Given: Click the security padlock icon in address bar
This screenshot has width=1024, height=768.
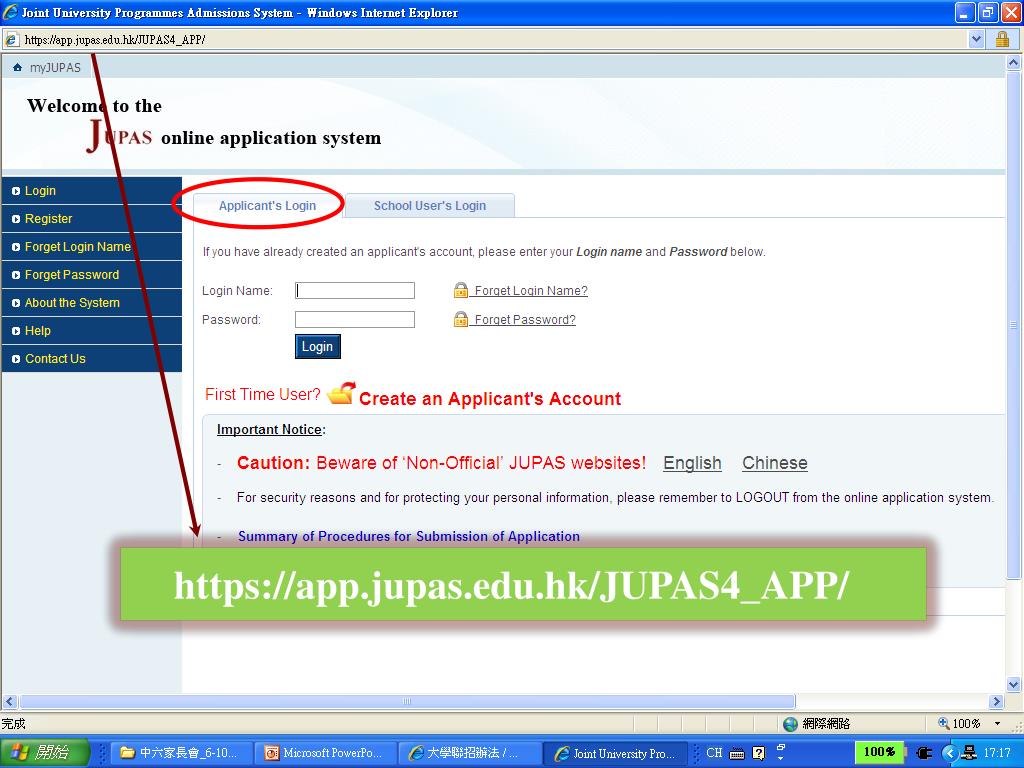Looking at the screenshot, I should (1002, 39).
